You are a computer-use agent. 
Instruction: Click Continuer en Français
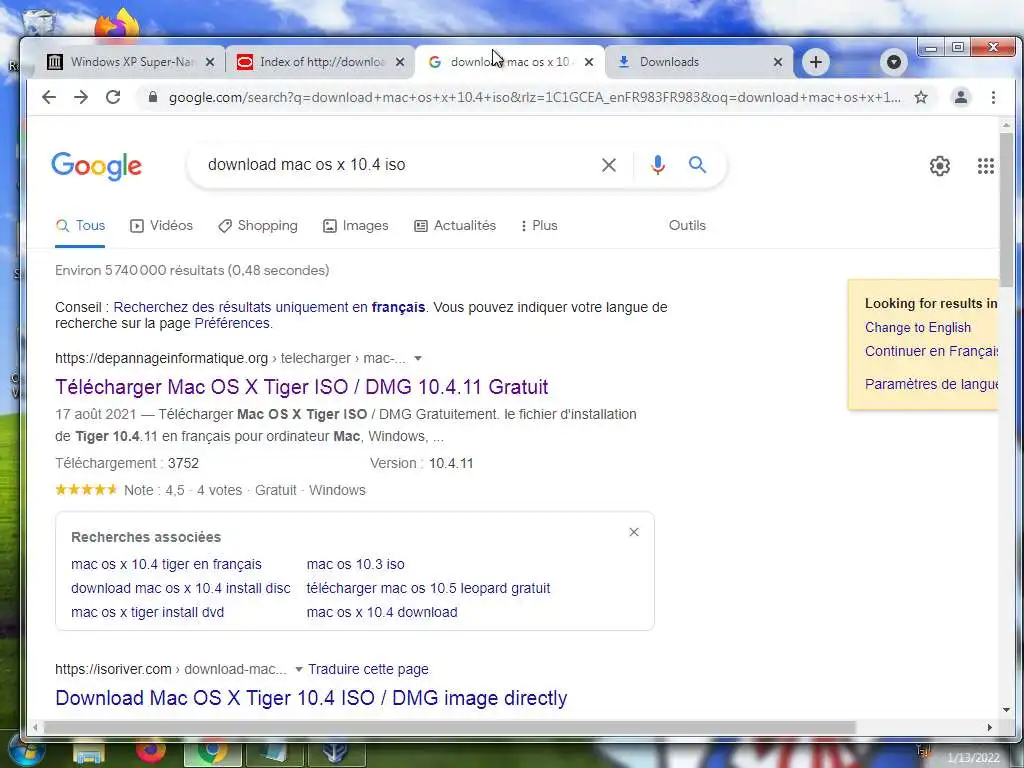point(931,351)
